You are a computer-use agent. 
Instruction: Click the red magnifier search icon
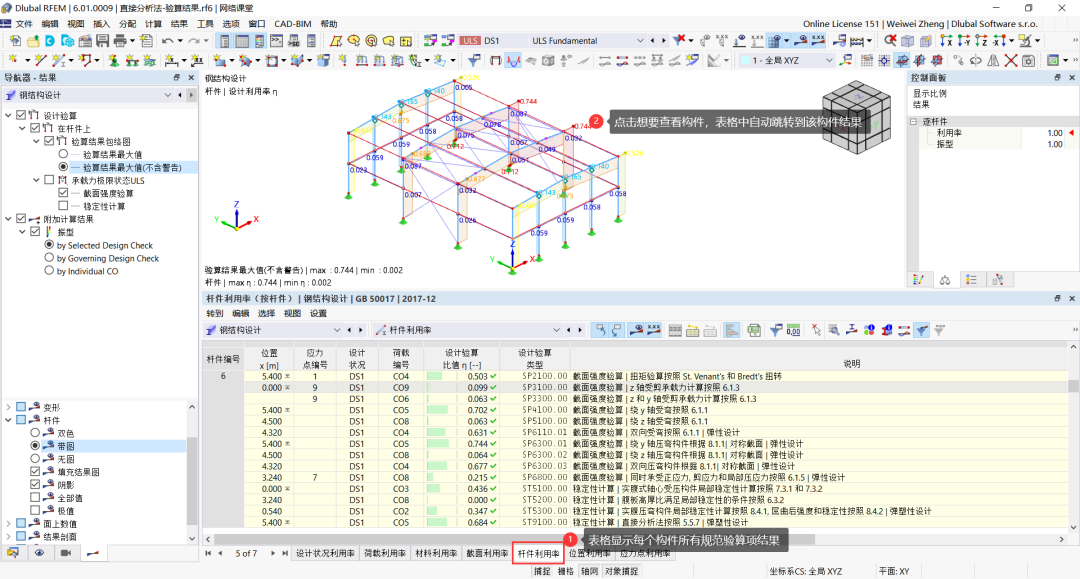pos(890,41)
